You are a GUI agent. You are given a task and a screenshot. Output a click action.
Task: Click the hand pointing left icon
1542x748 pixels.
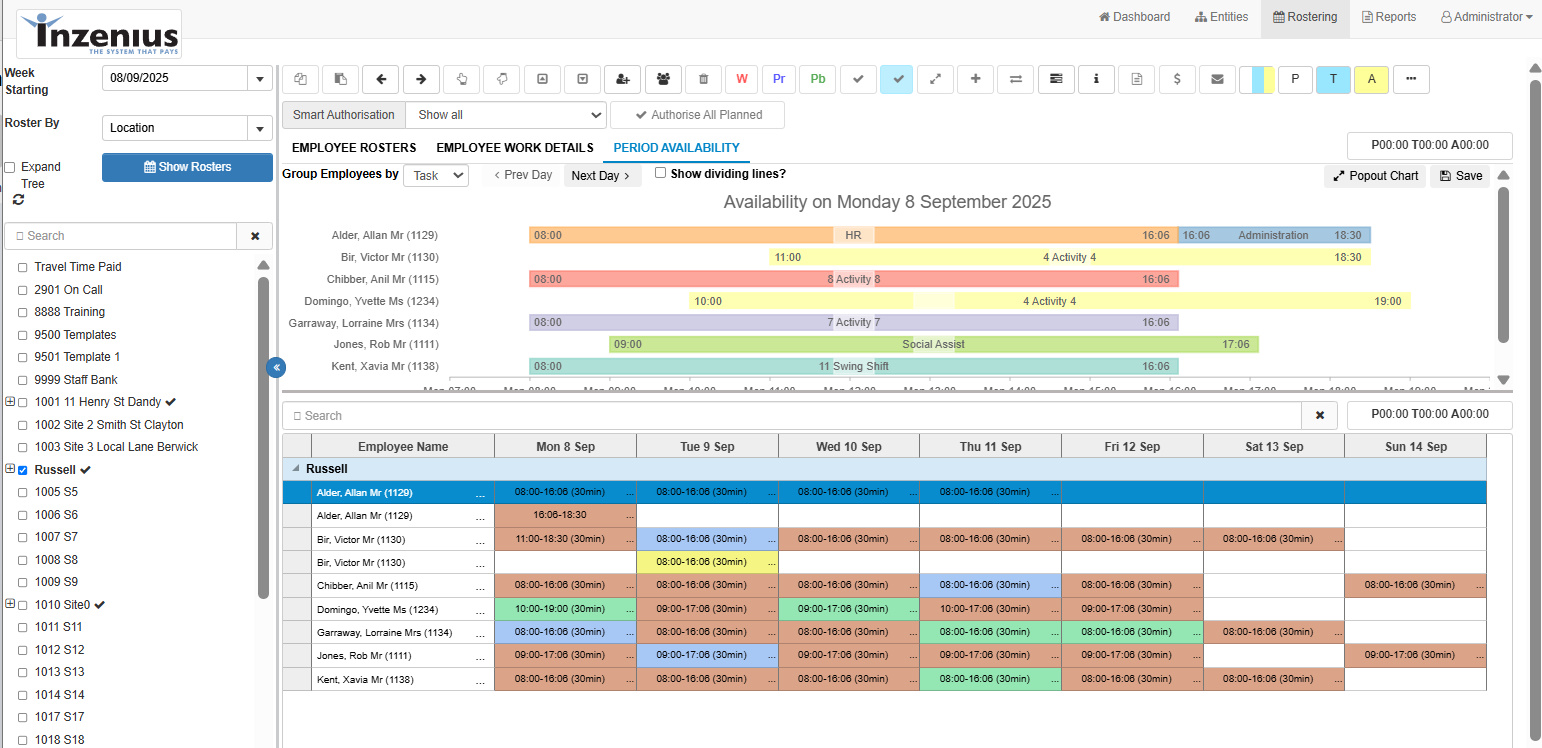click(x=502, y=79)
